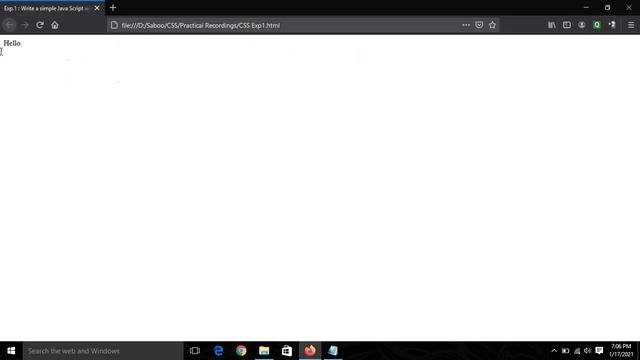The height and width of the screenshot is (360, 640).
Task: Open the Firefox hamburger menu
Action: pos(631,25)
